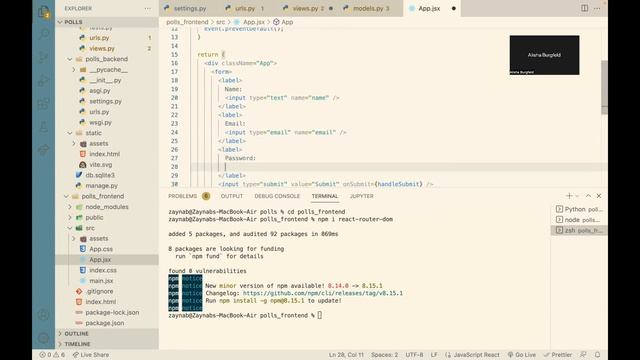
Task: Start Live Share session
Action: [91, 355]
